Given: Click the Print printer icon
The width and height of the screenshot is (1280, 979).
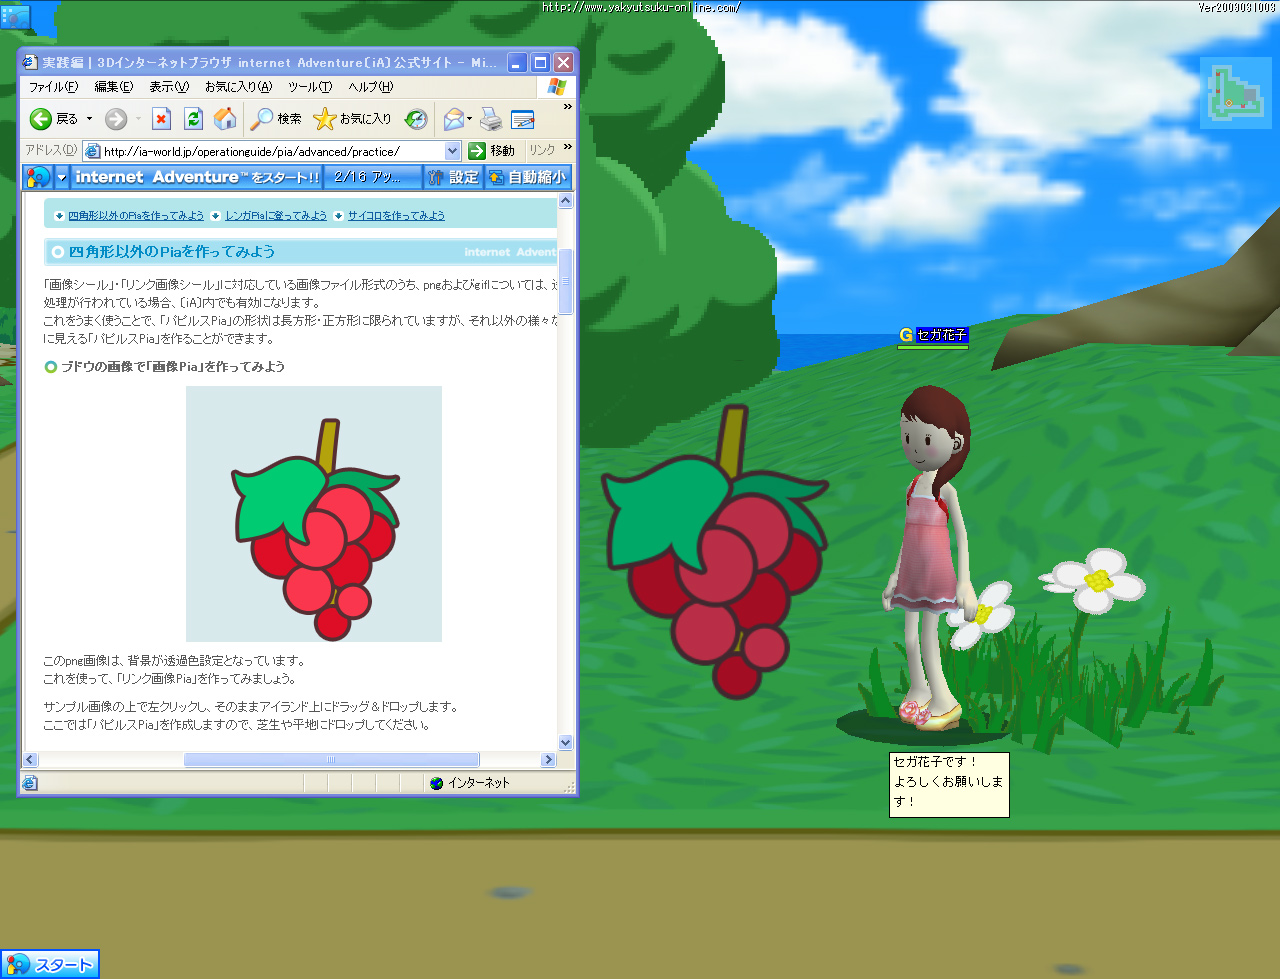Looking at the screenshot, I should pyautogui.click(x=491, y=119).
